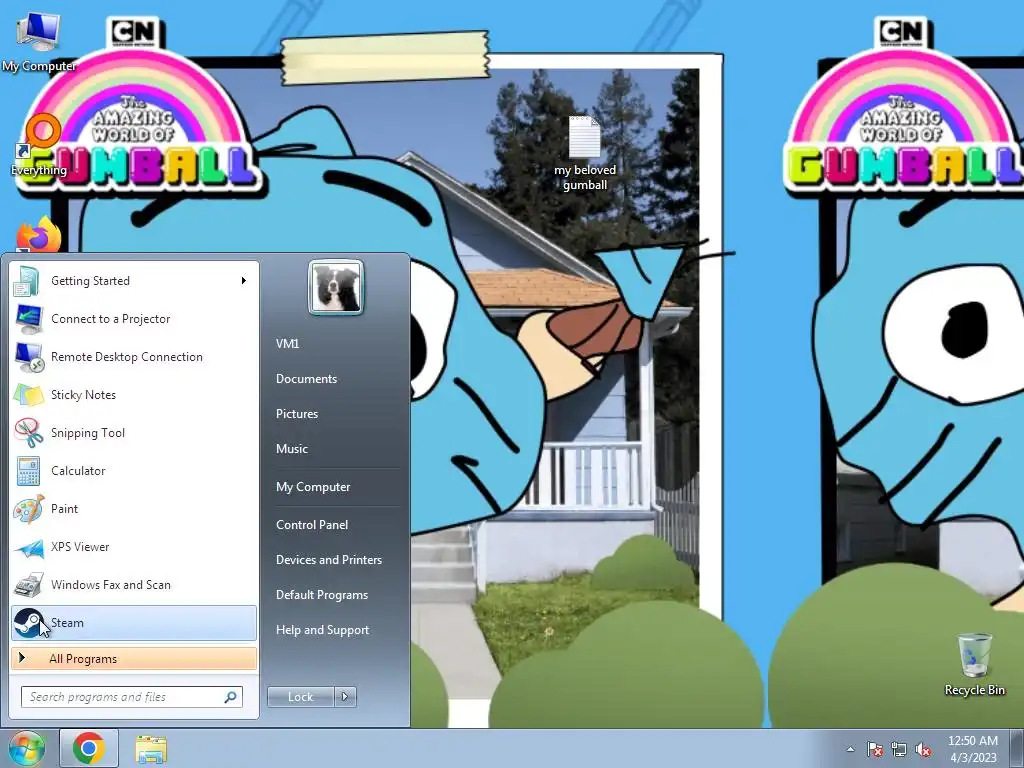Open My Computer desktop icon

(38, 40)
